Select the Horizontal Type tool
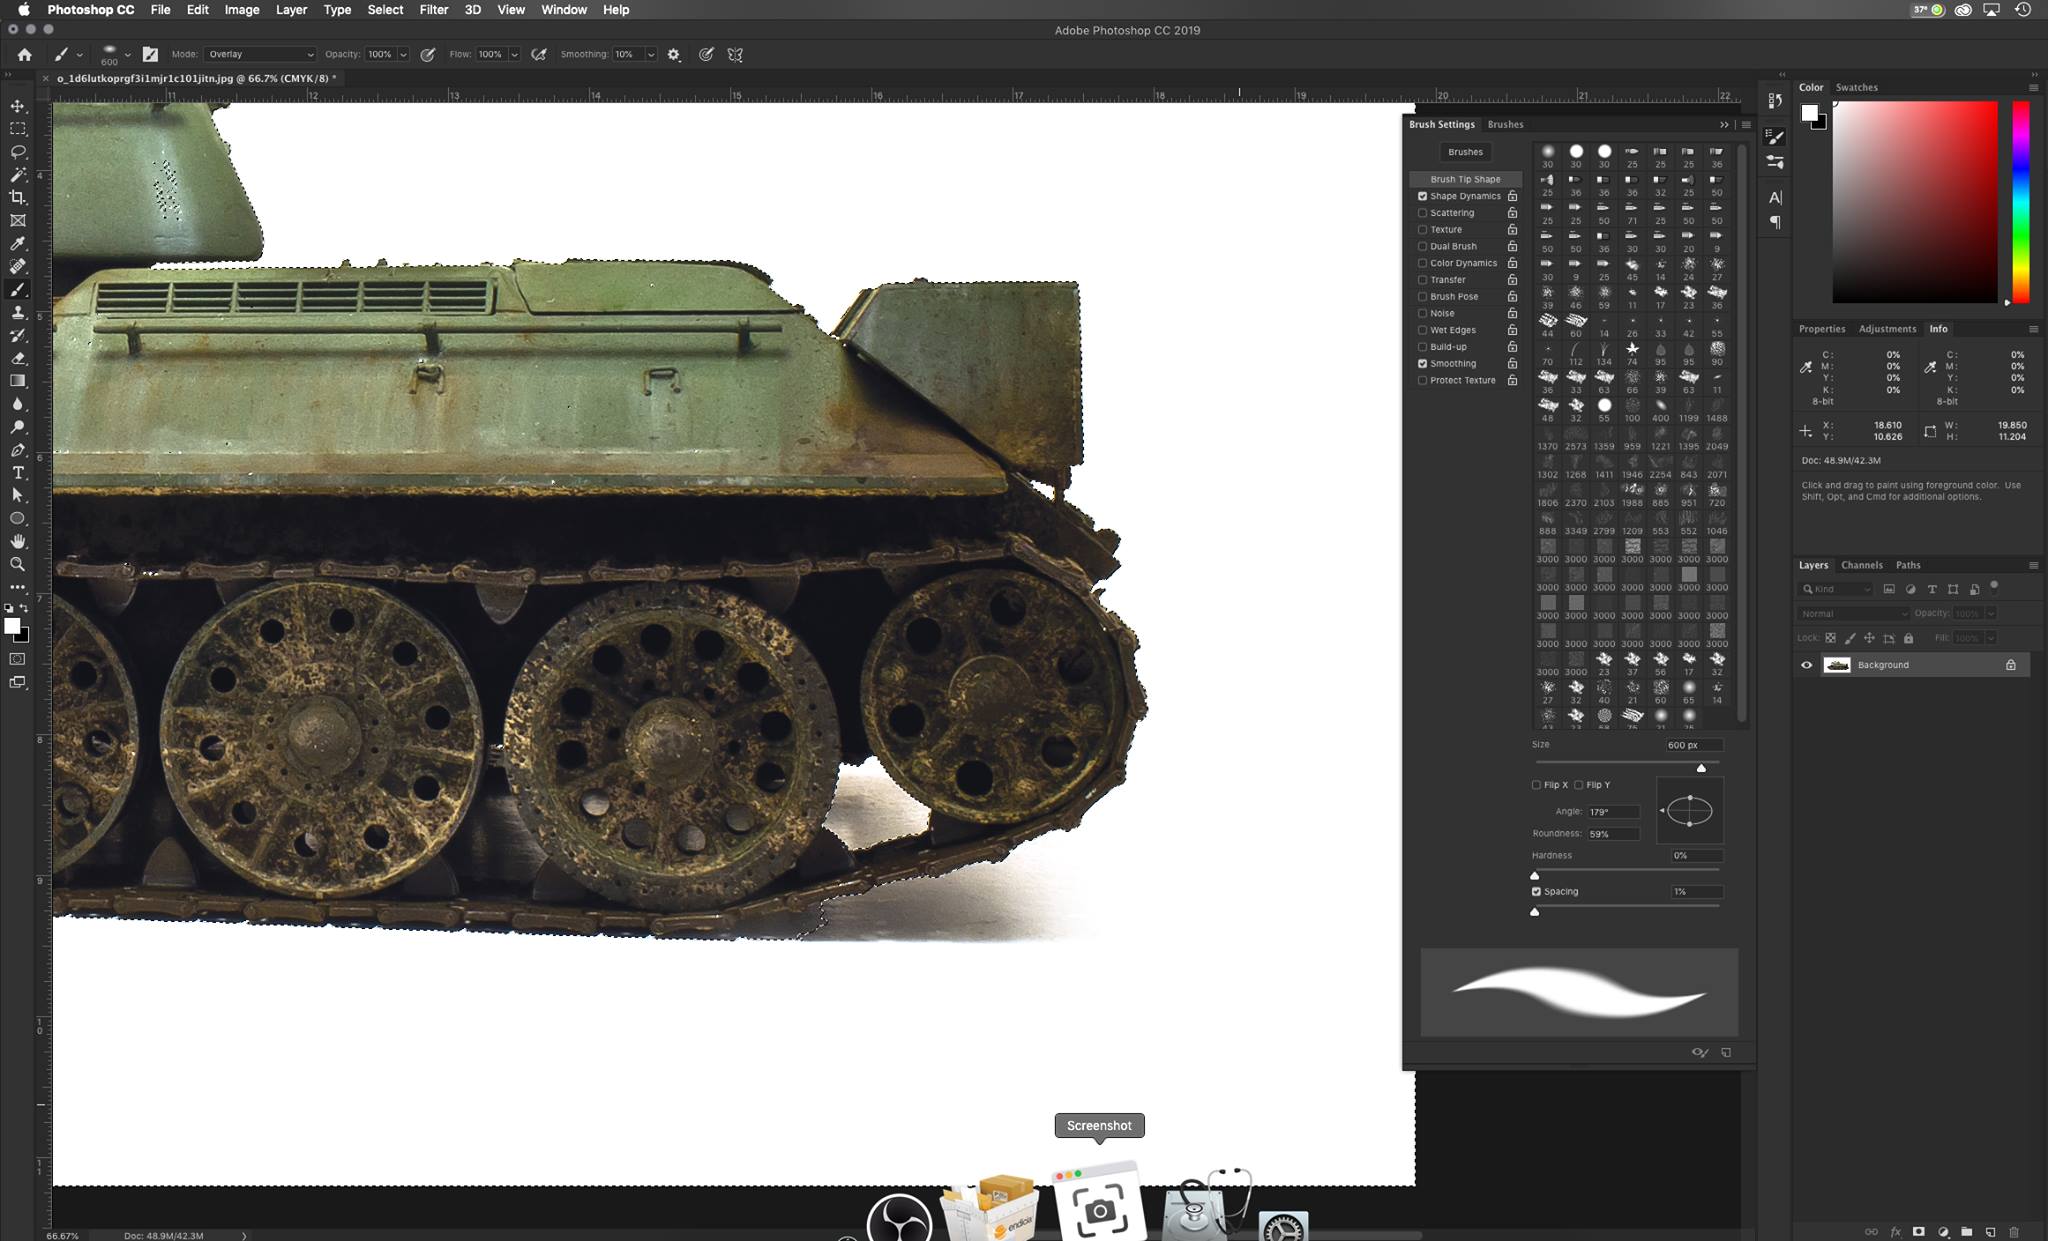Viewport: 2048px width, 1241px height. pyautogui.click(x=18, y=472)
